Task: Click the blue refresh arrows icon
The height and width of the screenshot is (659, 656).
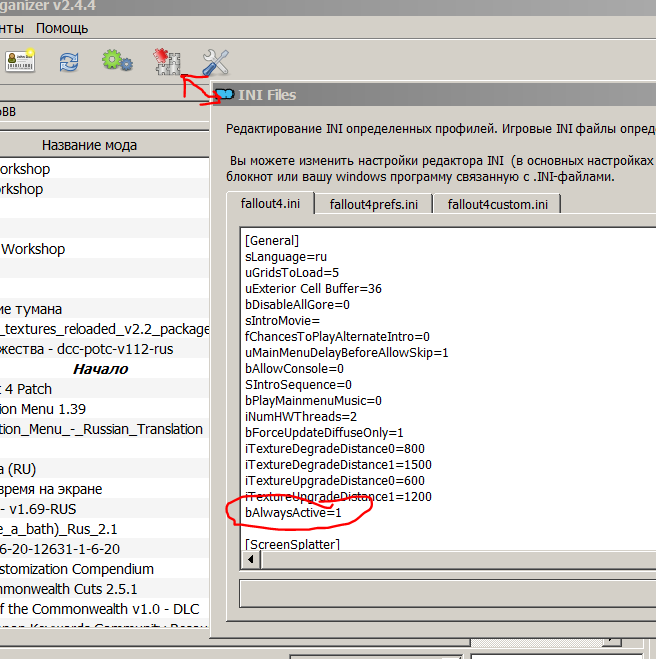Action: tap(69, 62)
